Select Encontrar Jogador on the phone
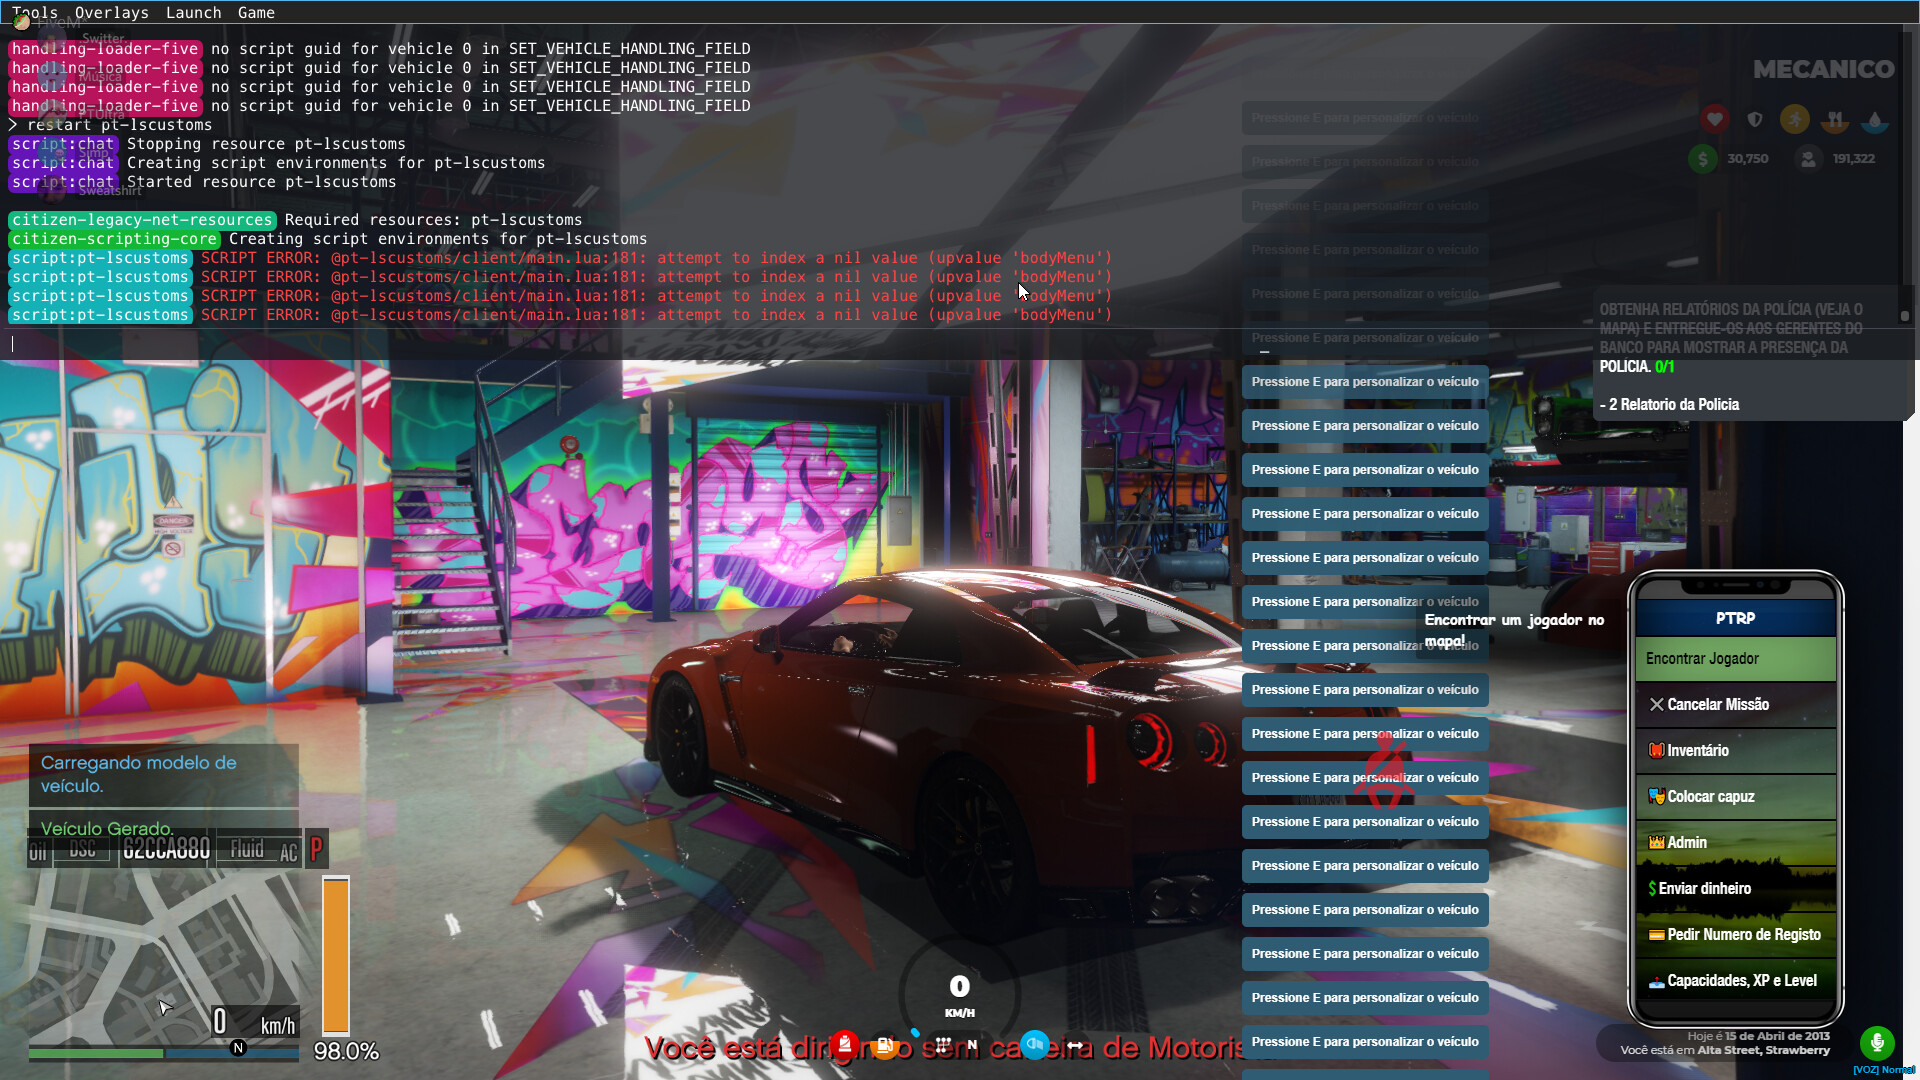This screenshot has height=1080, width=1920. click(1735, 659)
